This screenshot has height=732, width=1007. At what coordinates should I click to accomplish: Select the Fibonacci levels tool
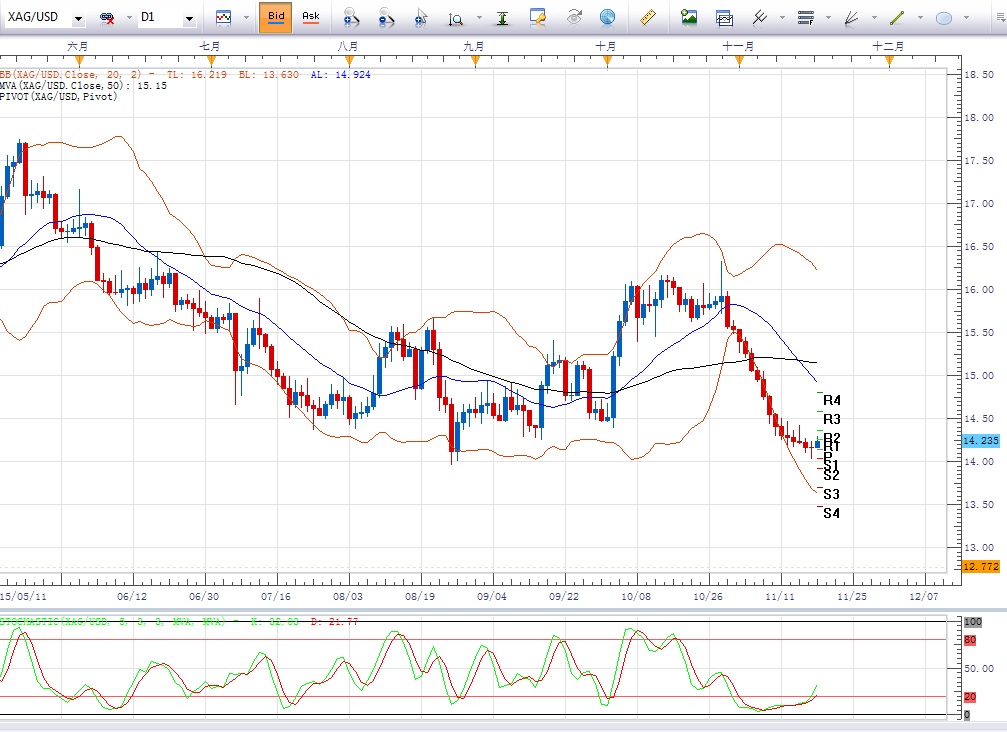pos(806,17)
